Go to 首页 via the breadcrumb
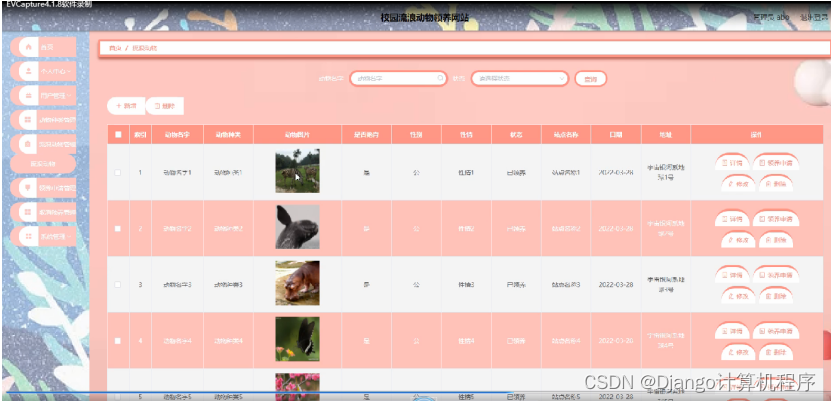This screenshot has height=402, width=831. [x=114, y=48]
